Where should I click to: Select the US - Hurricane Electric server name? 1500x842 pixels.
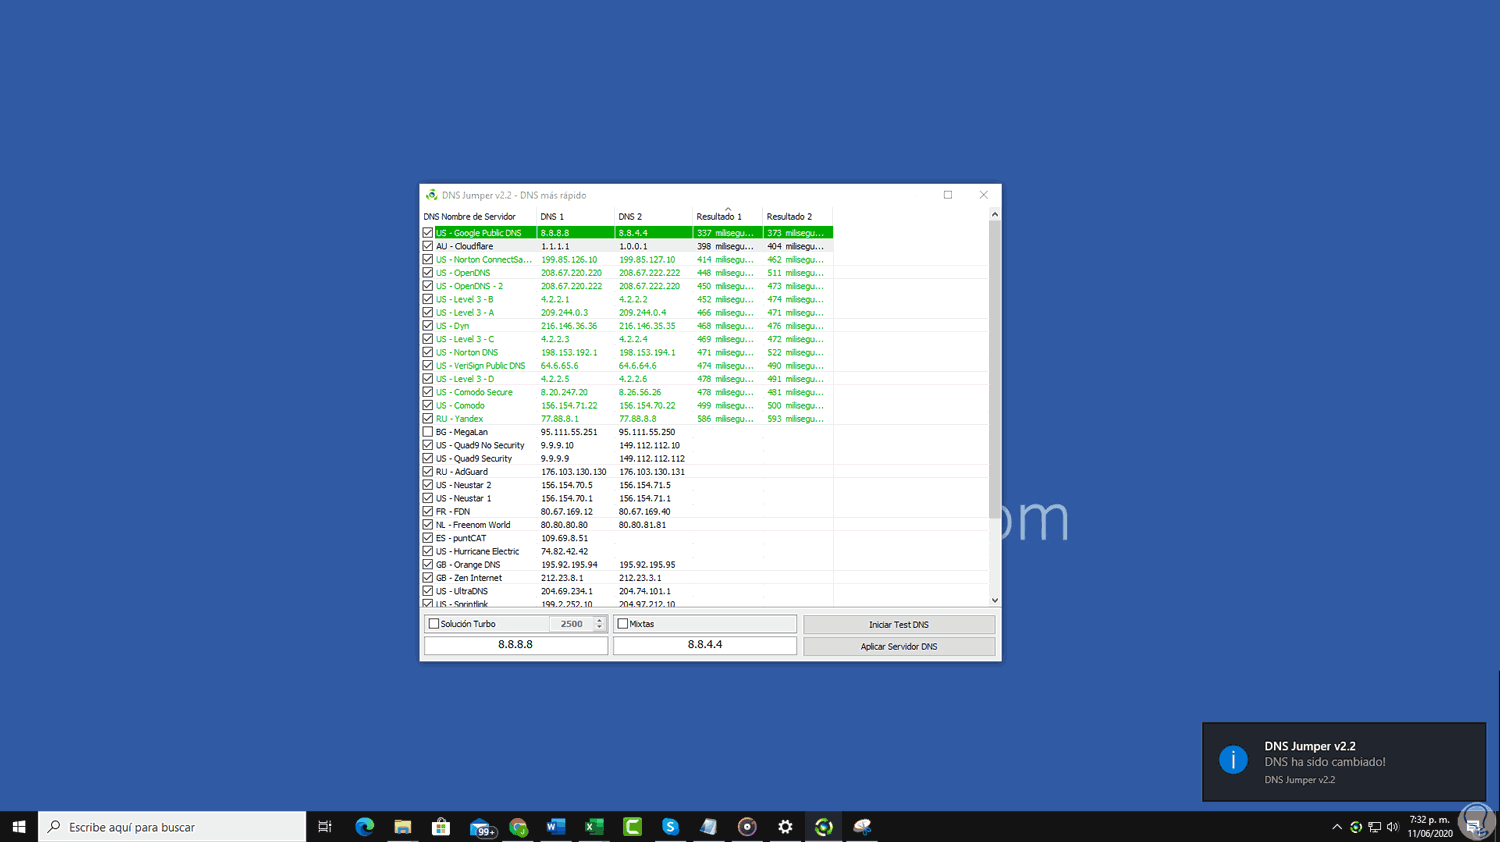tap(477, 552)
